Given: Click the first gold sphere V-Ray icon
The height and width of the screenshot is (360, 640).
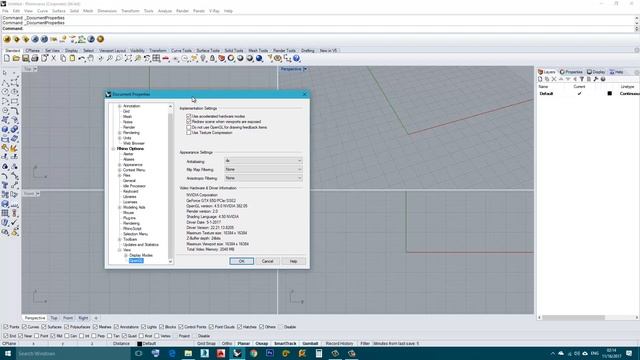Looking at the screenshot, I should pyautogui.click(x=7, y=39).
